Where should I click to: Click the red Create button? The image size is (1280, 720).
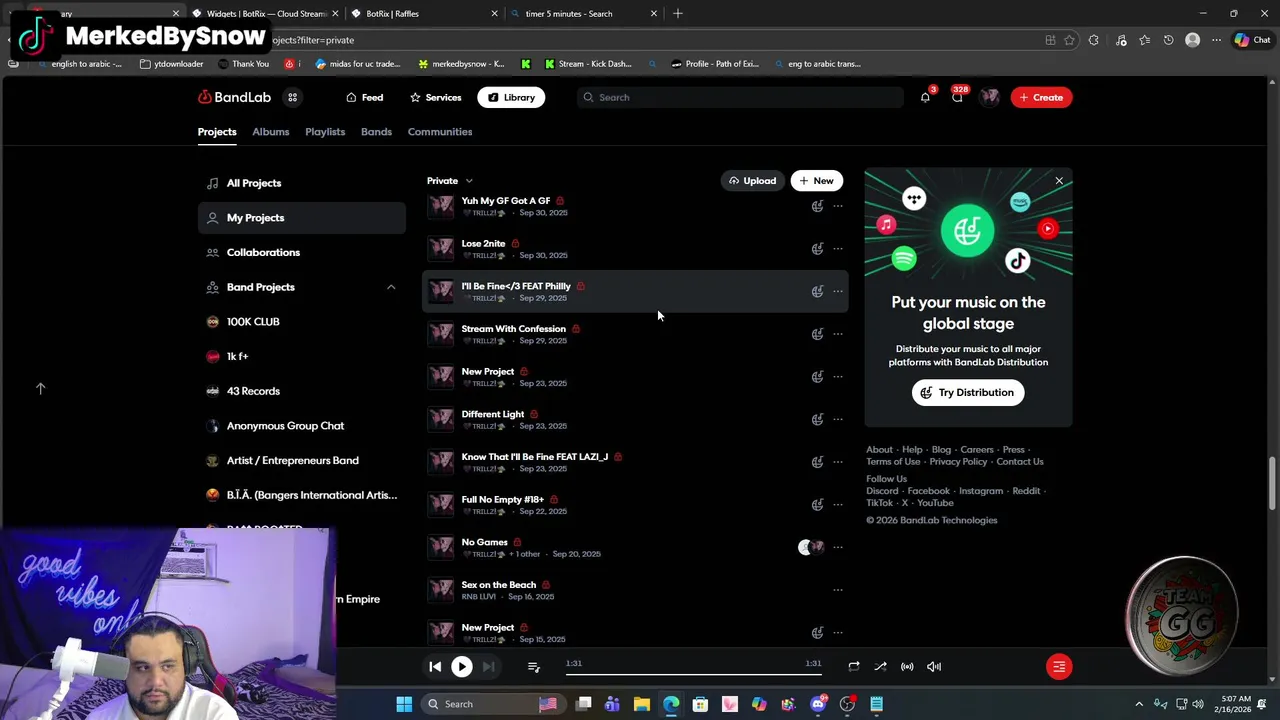[x=1041, y=97]
